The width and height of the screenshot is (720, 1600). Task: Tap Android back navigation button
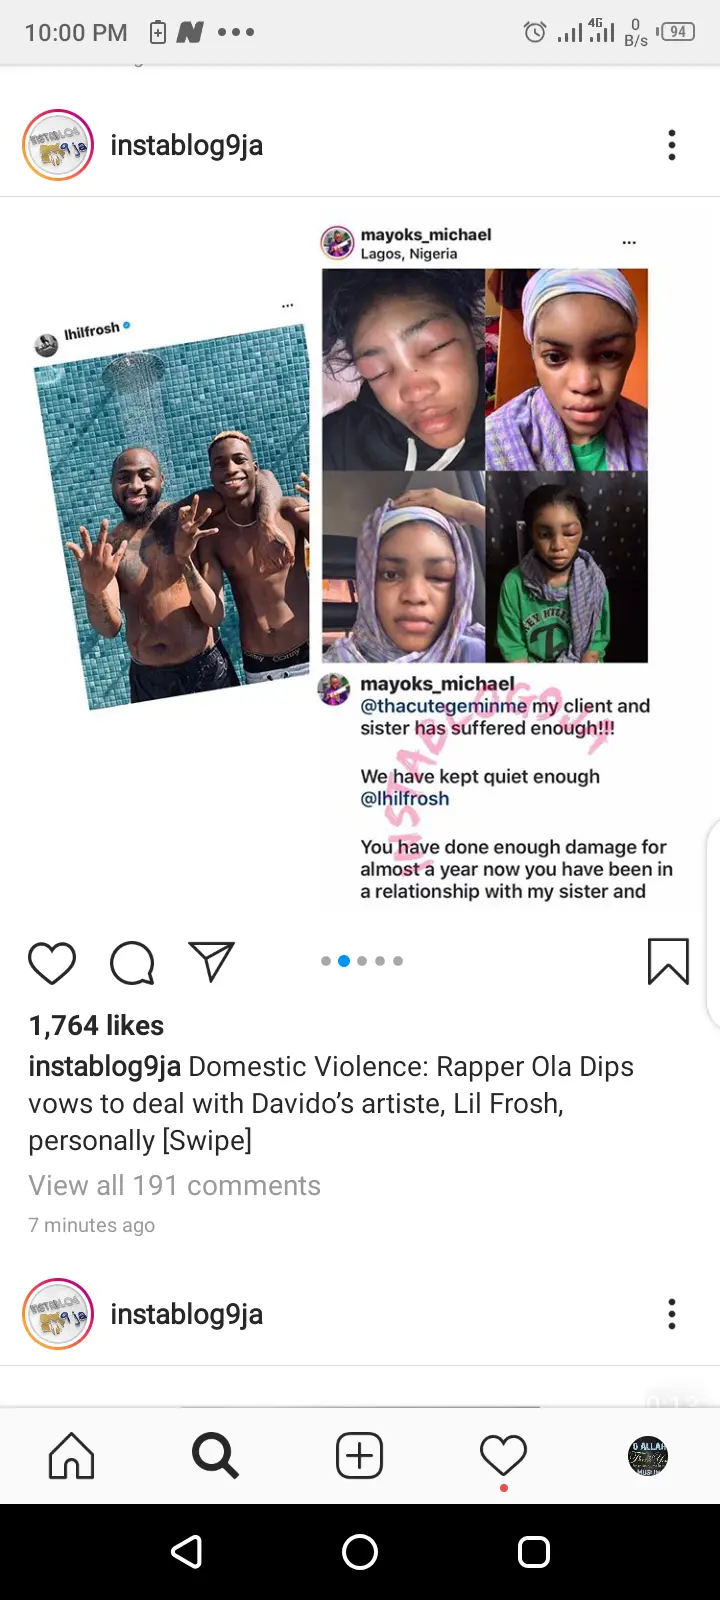187,1552
